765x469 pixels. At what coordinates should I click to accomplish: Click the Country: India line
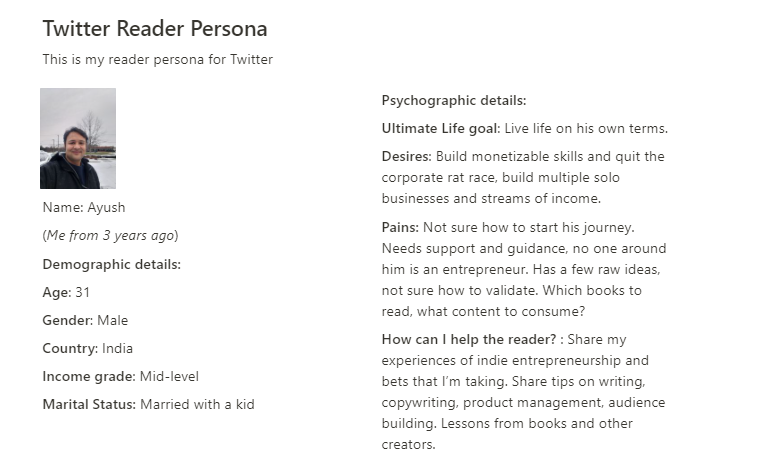pos(88,348)
